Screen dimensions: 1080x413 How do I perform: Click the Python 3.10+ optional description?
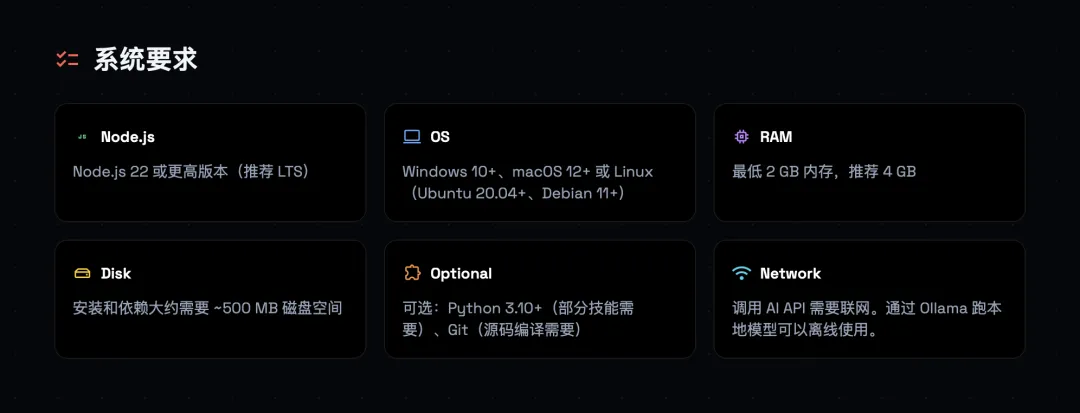(x=518, y=318)
